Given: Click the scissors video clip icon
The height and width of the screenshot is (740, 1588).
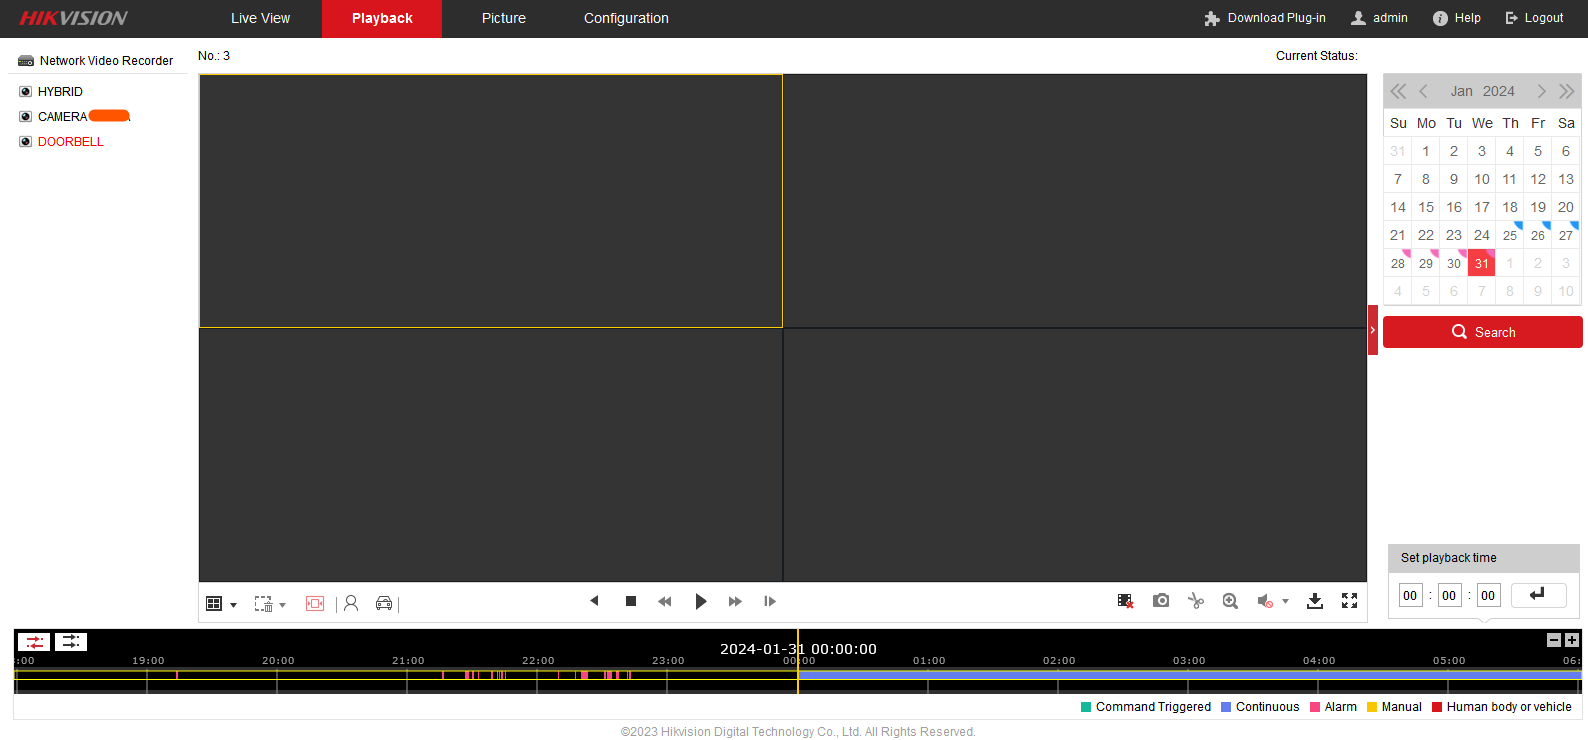Looking at the screenshot, I should (x=1195, y=601).
